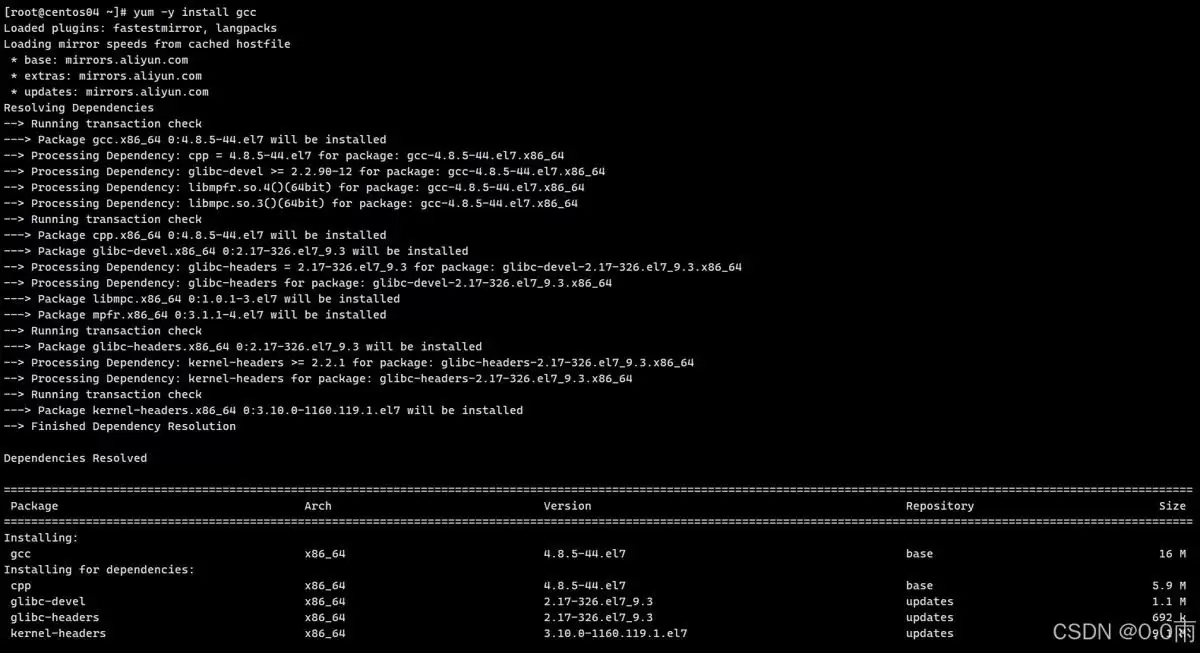Viewport: 1200px width, 653px height.
Task: Click version '3.10.0-1160.119.1.el7' in the table
Action: click(x=616, y=635)
